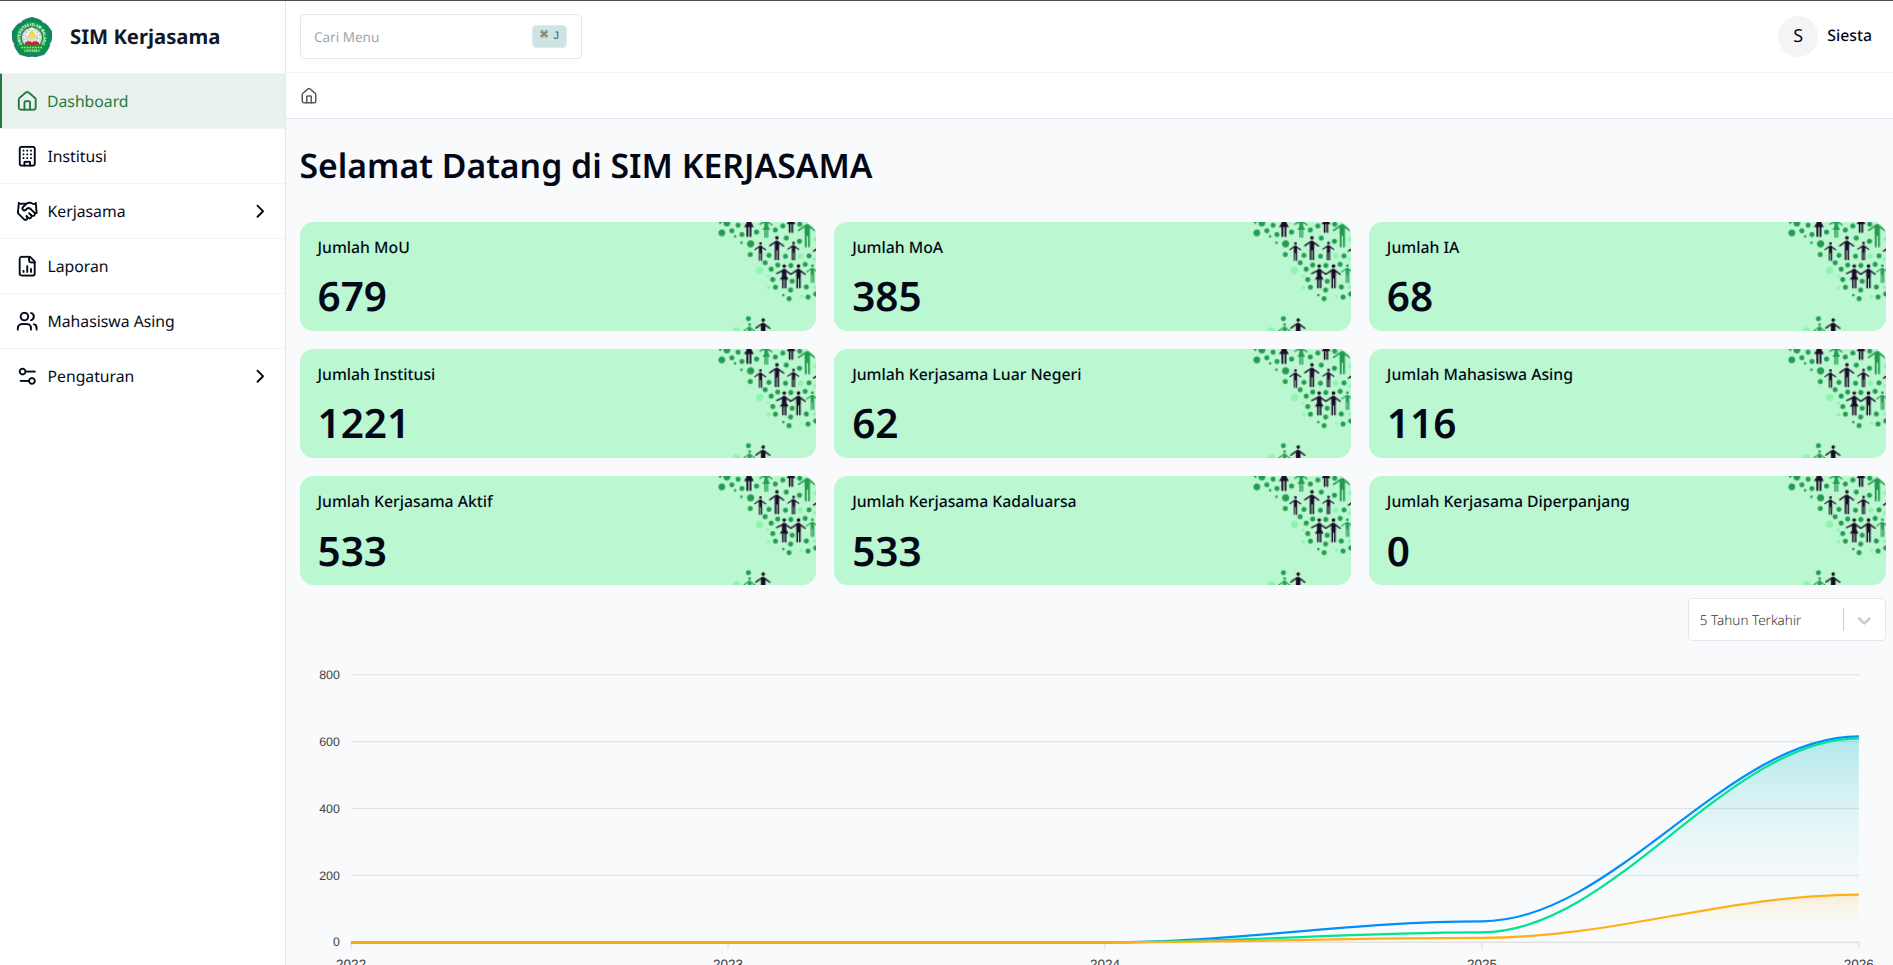Click the 400 y-axis label on chart
Screen dimensions: 1893x965
[x=329, y=809]
